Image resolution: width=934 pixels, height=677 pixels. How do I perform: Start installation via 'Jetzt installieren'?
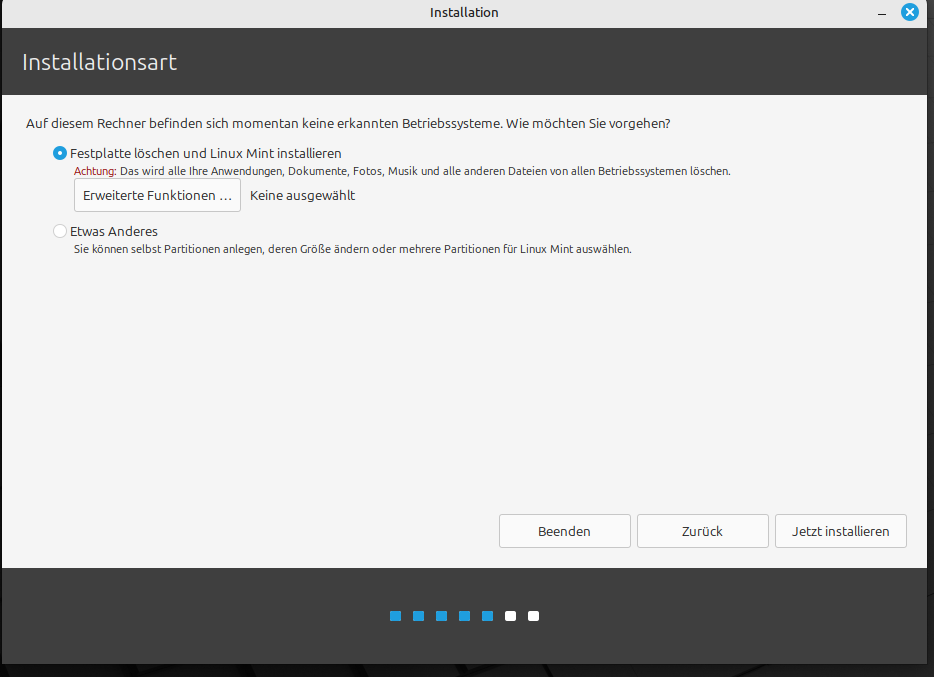tap(840, 531)
